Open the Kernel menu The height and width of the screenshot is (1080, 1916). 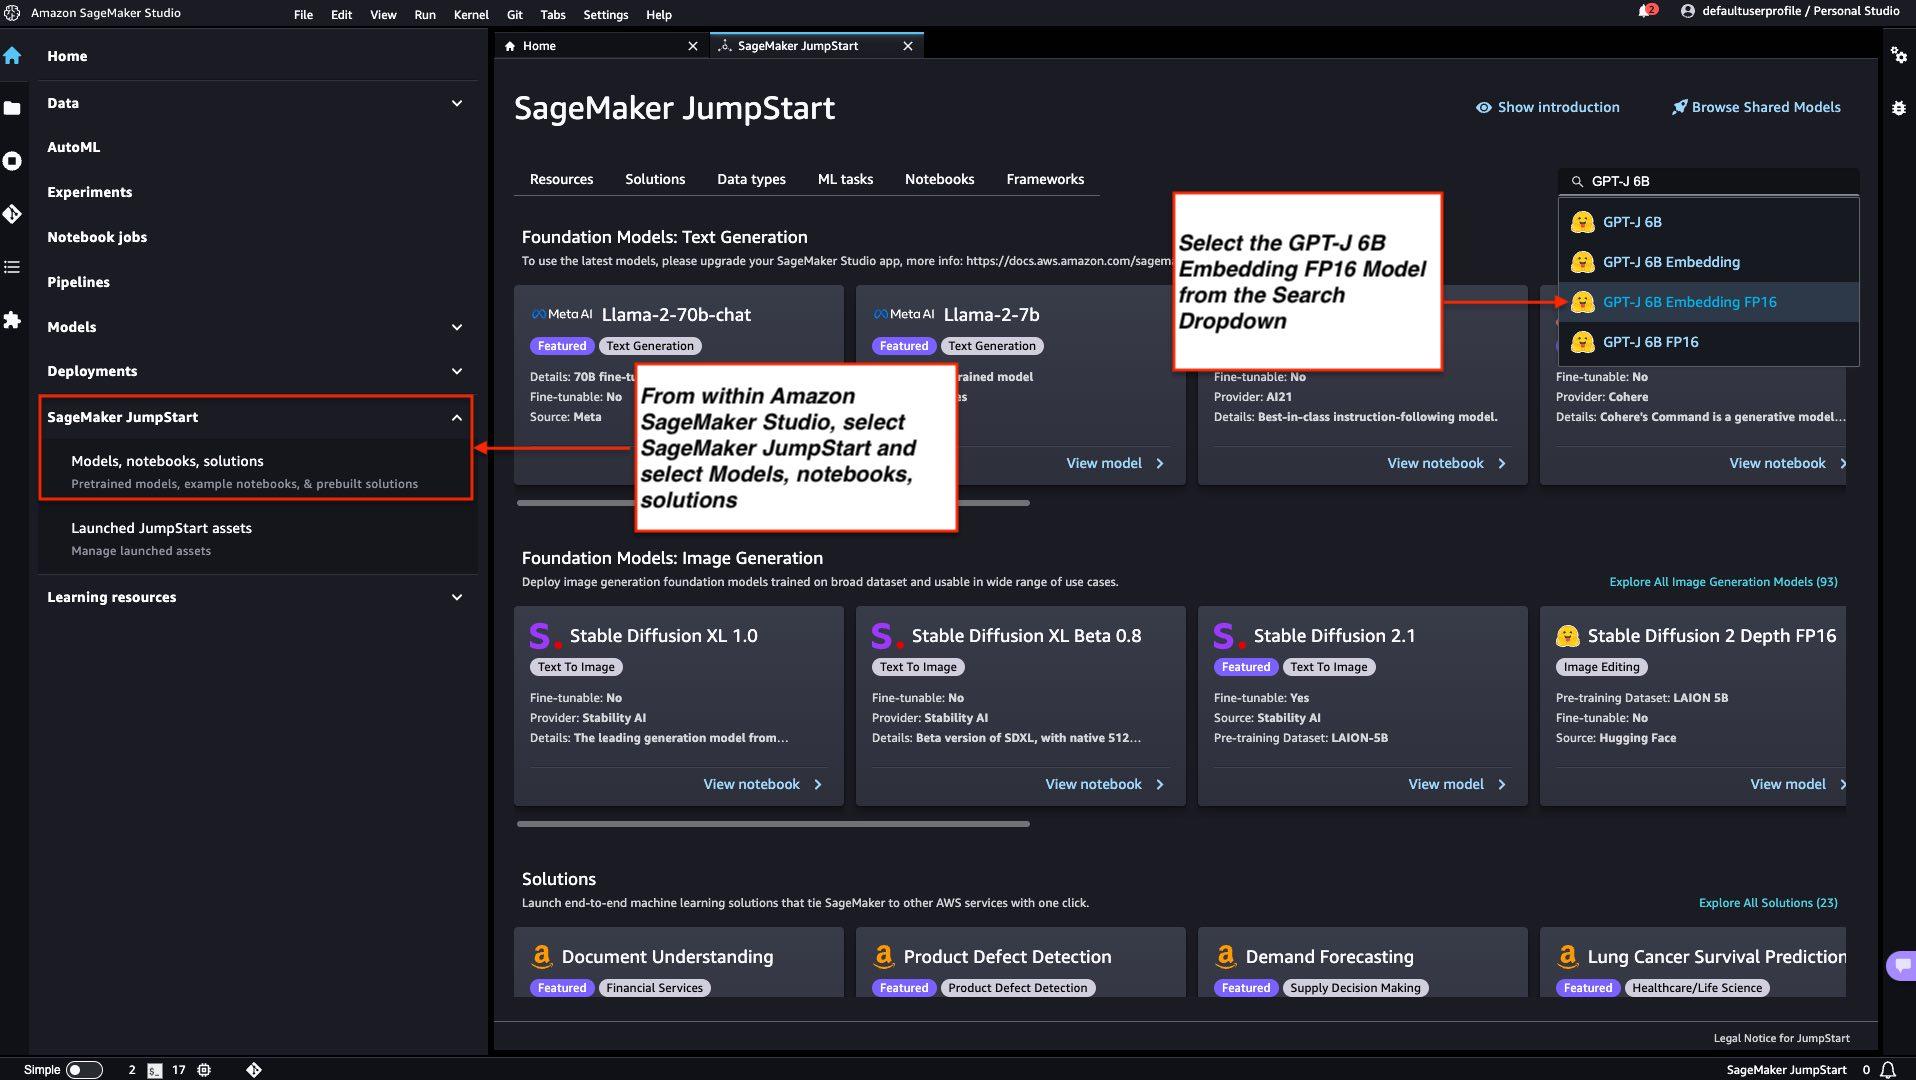tap(471, 14)
